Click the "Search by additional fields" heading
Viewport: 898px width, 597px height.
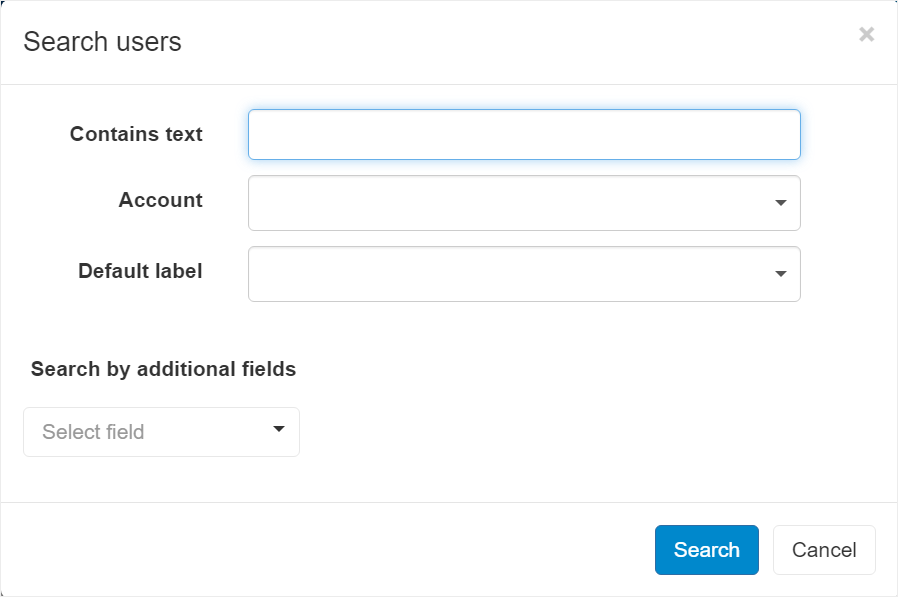(163, 369)
